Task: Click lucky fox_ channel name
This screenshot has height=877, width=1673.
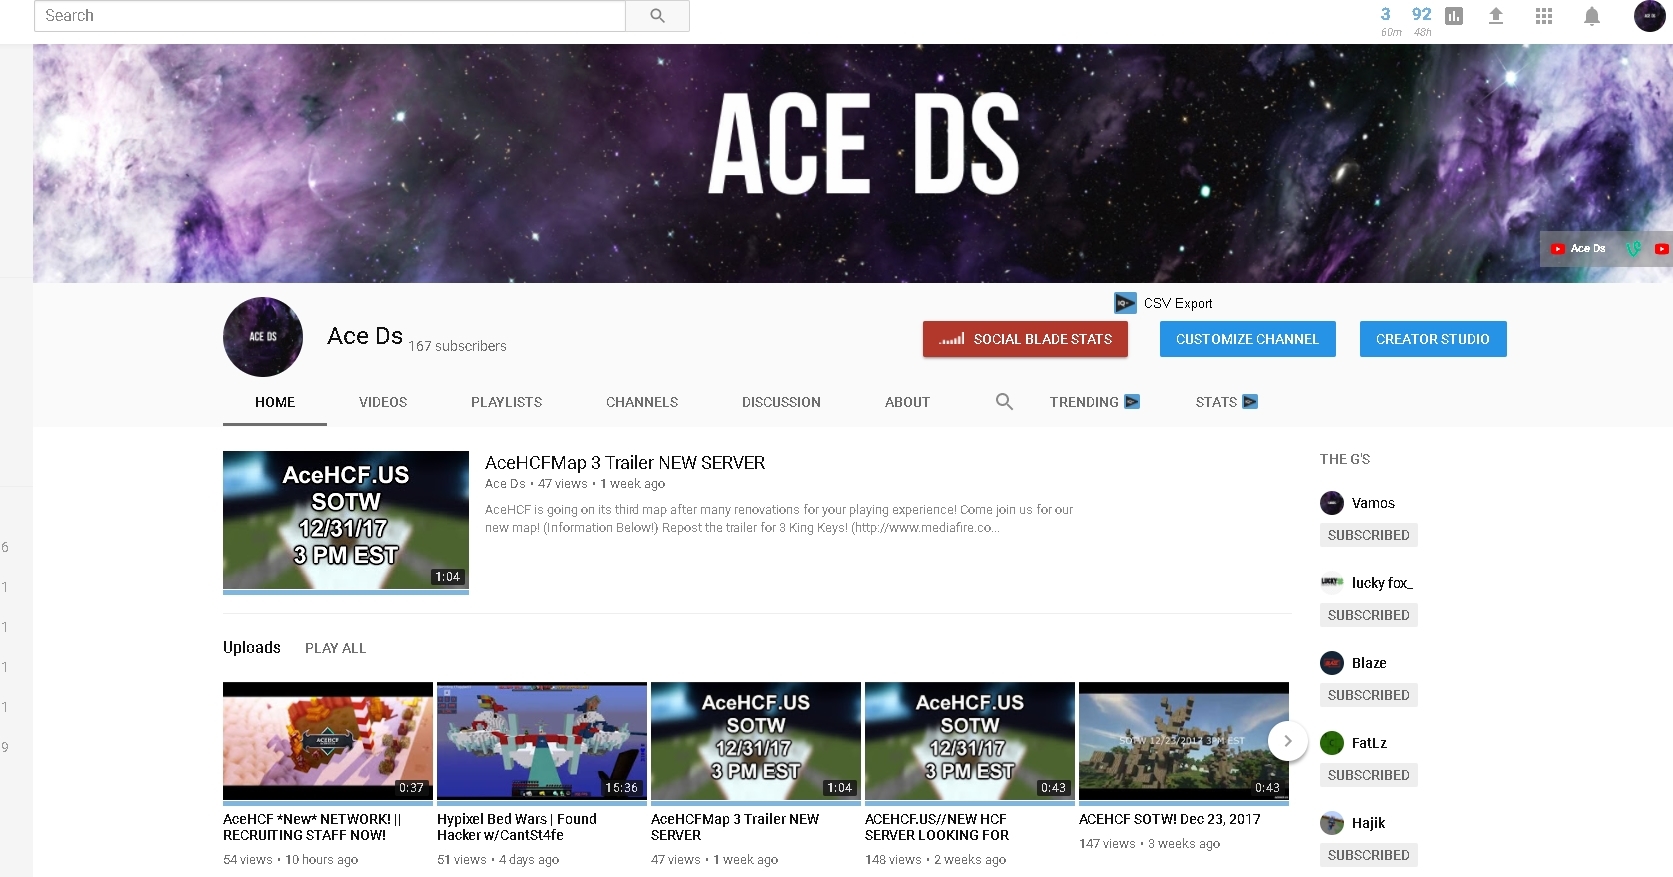Action: click(x=1382, y=583)
